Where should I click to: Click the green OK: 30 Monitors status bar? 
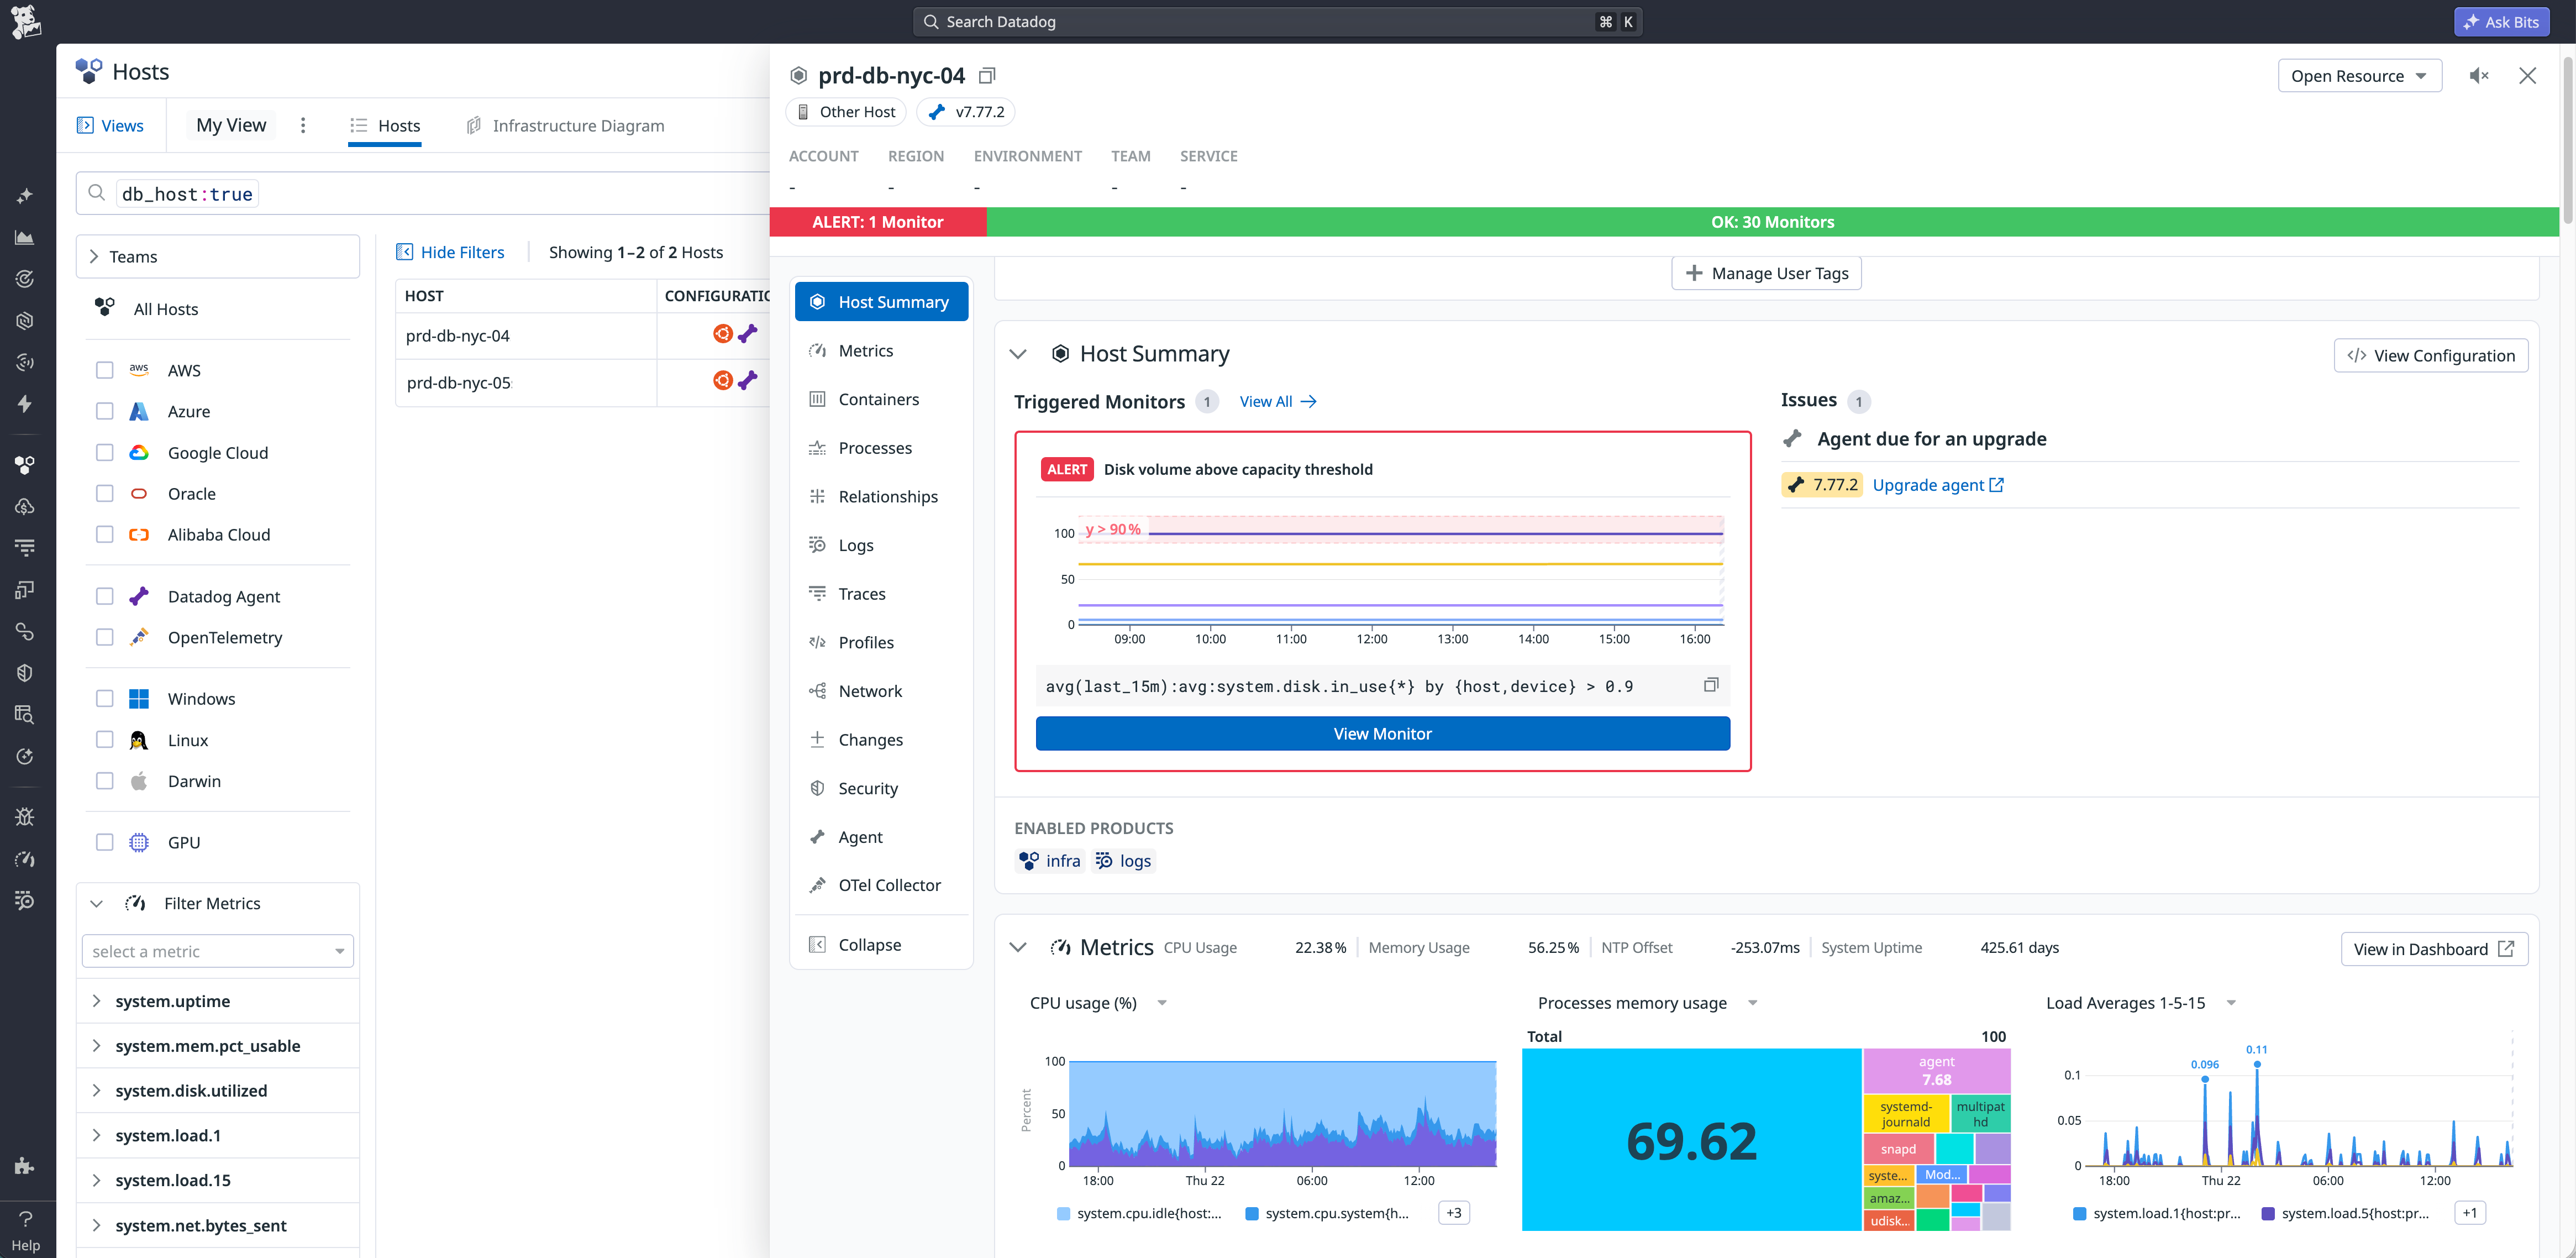pos(1772,222)
